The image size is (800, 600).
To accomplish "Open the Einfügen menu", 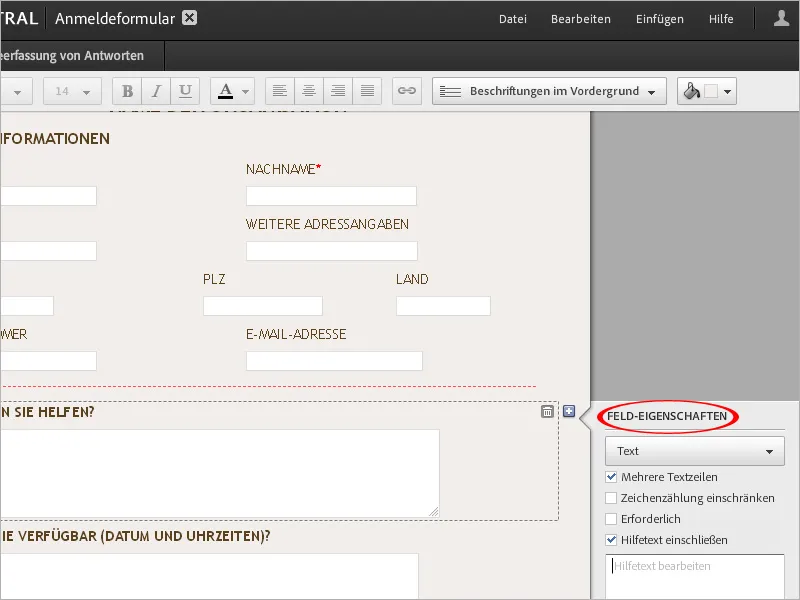I will click(x=659, y=18).
